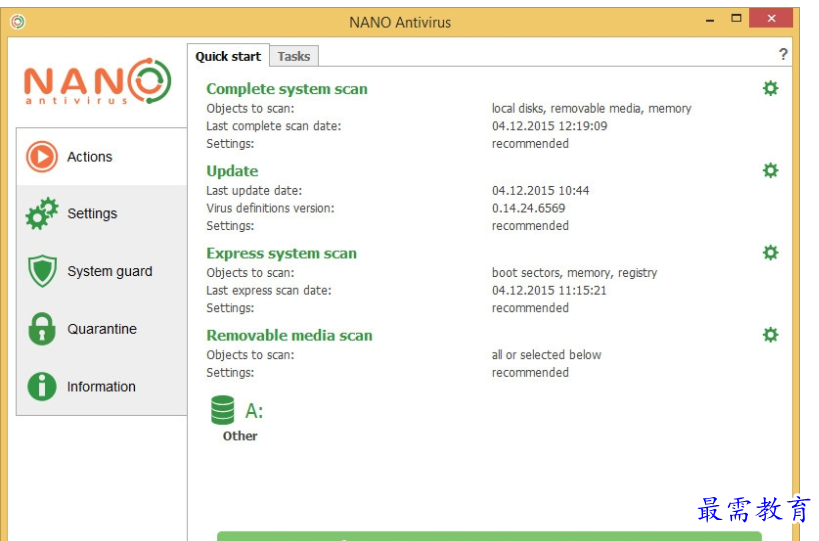The height and width of the screenshot is (541, 819).
Task: Open the Information sidebar label
Action: [x=101, y=387]
